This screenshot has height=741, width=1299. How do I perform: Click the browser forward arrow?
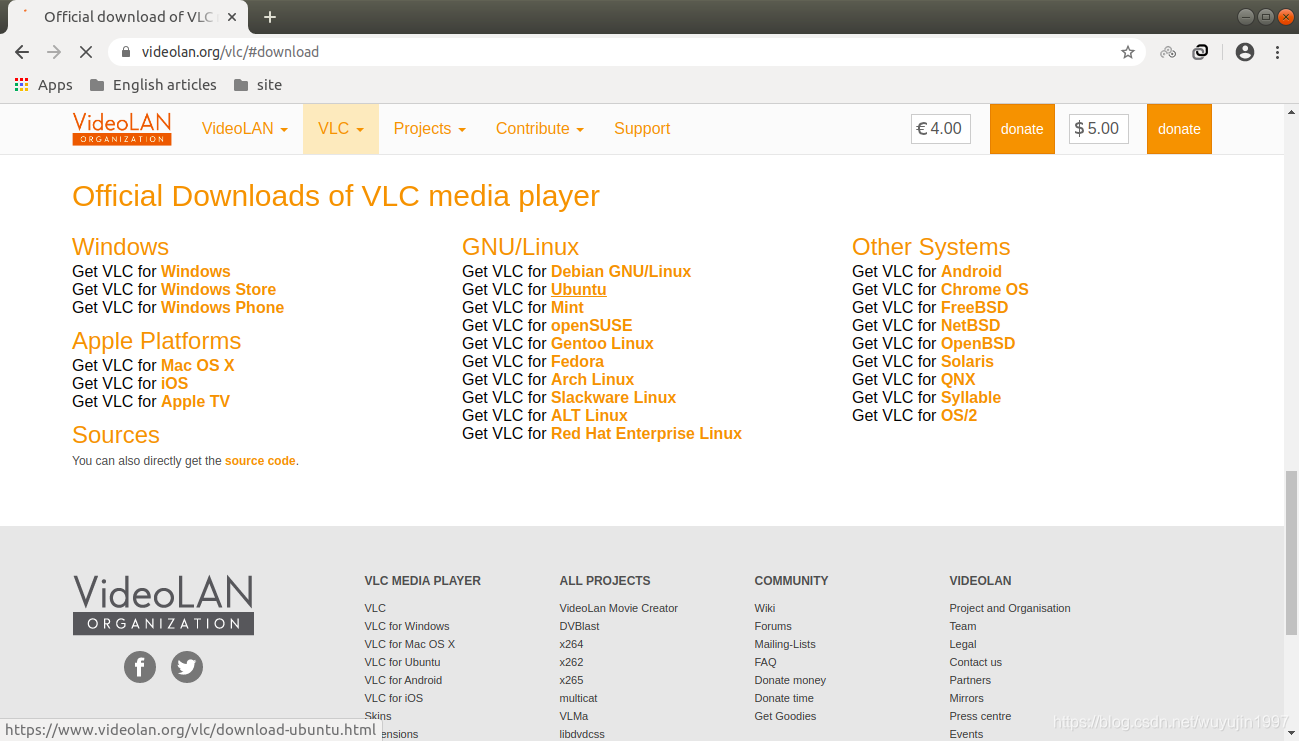[54, 52]
